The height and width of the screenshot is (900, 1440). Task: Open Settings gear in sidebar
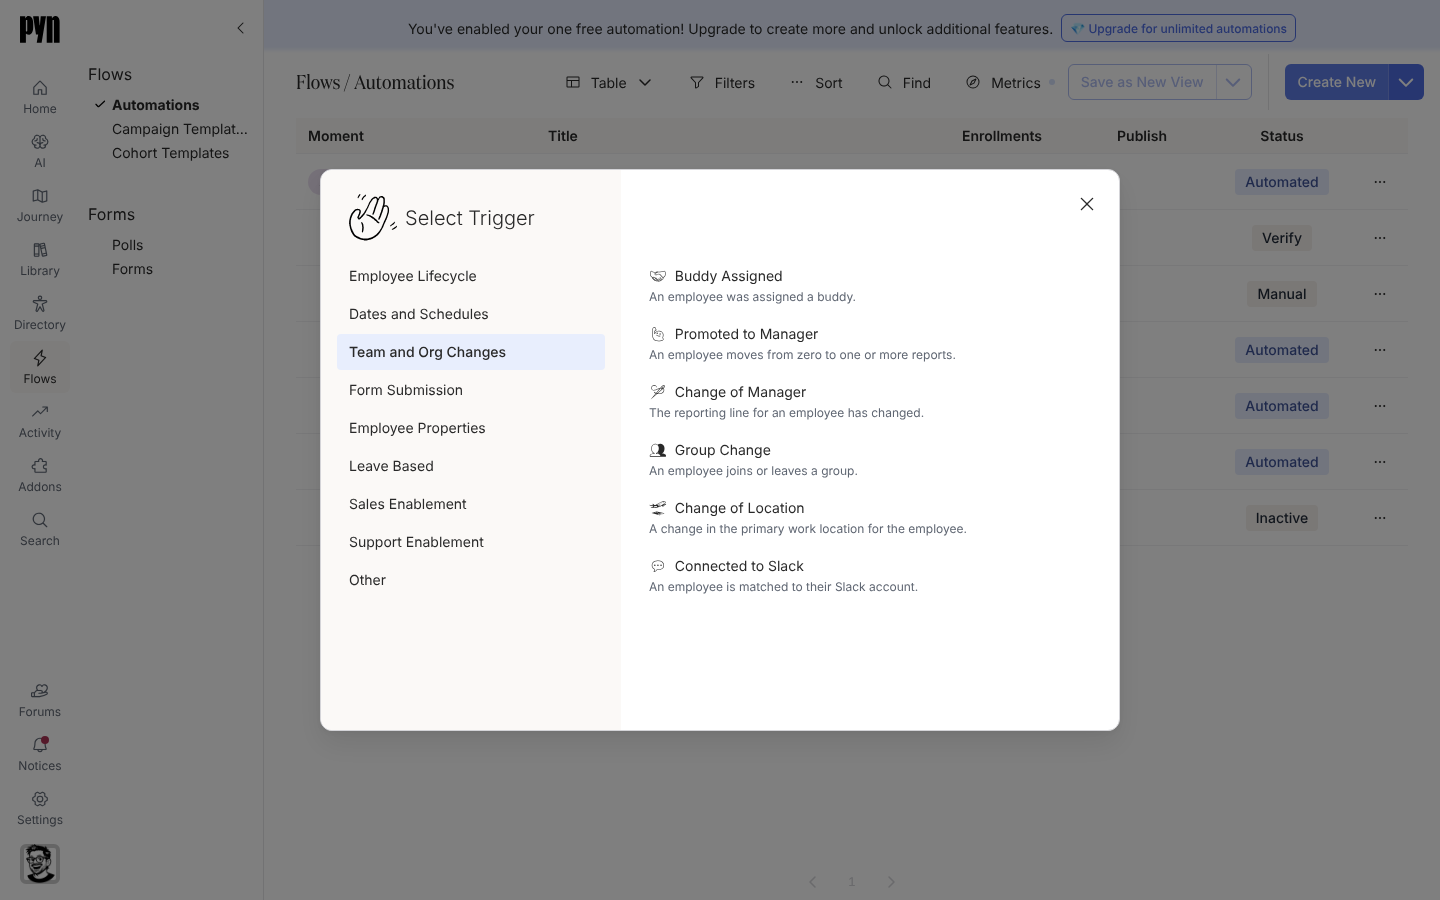point(40,808)
